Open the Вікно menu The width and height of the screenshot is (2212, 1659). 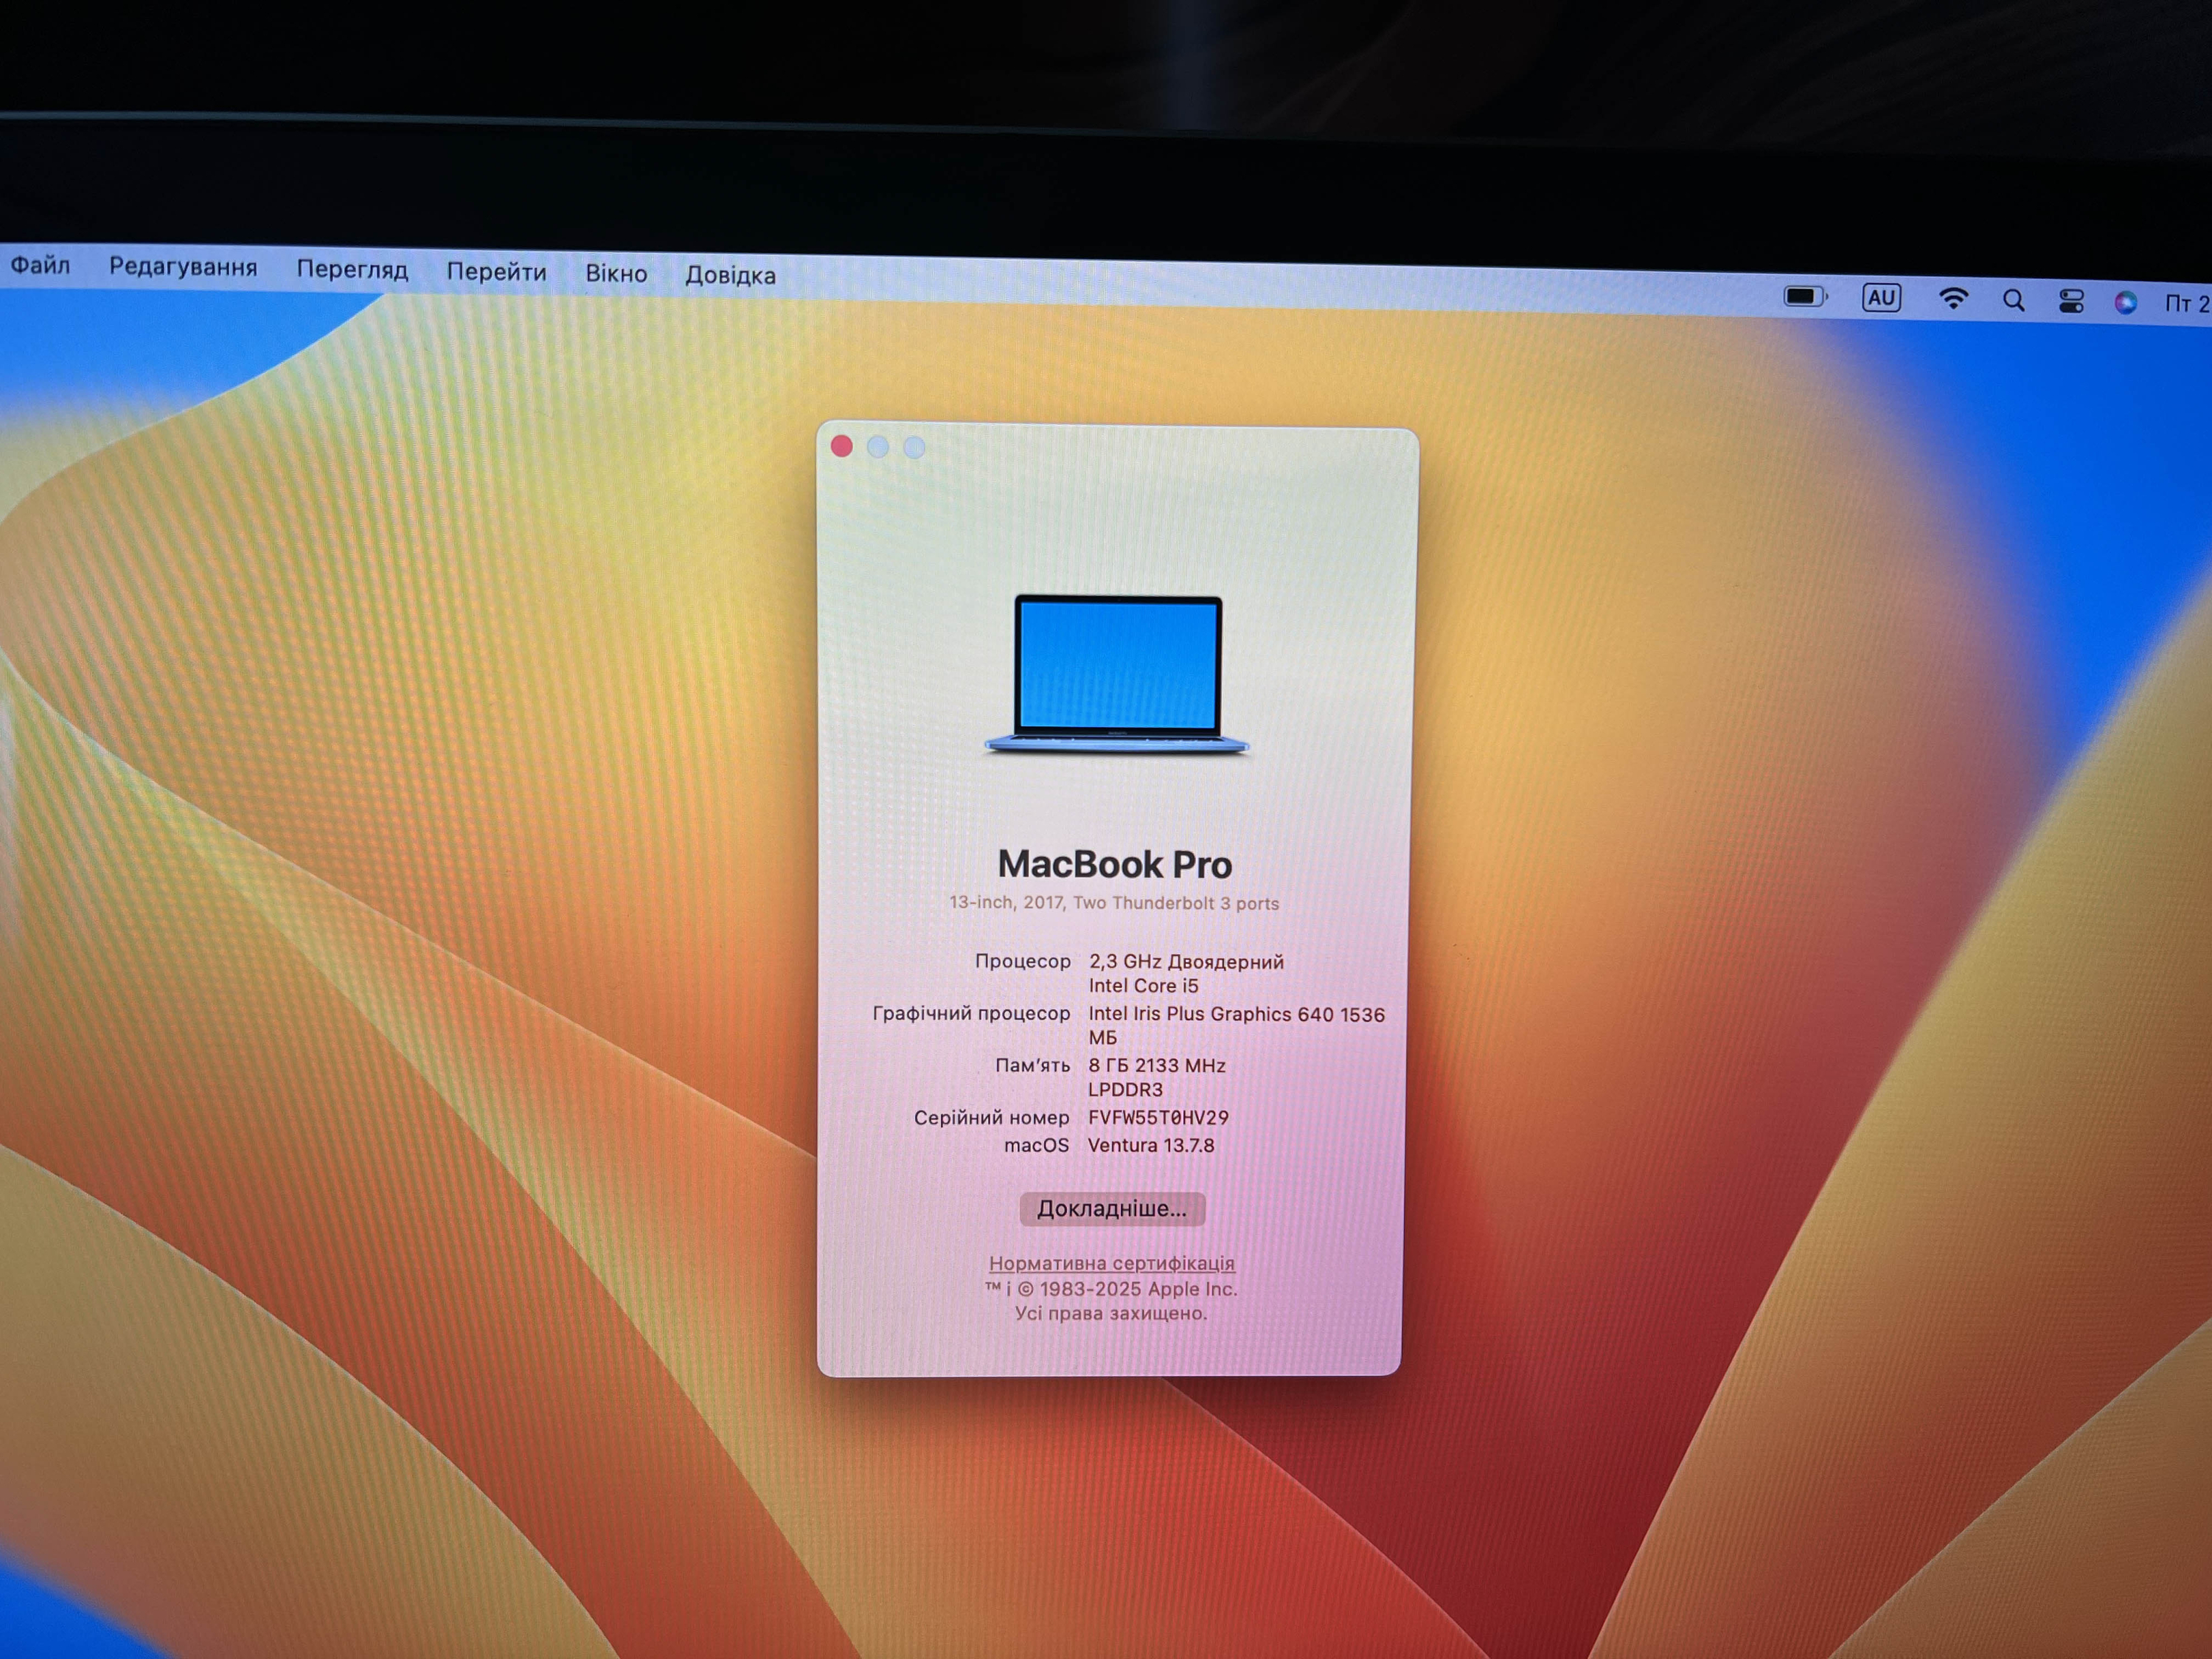pos(616,273)
